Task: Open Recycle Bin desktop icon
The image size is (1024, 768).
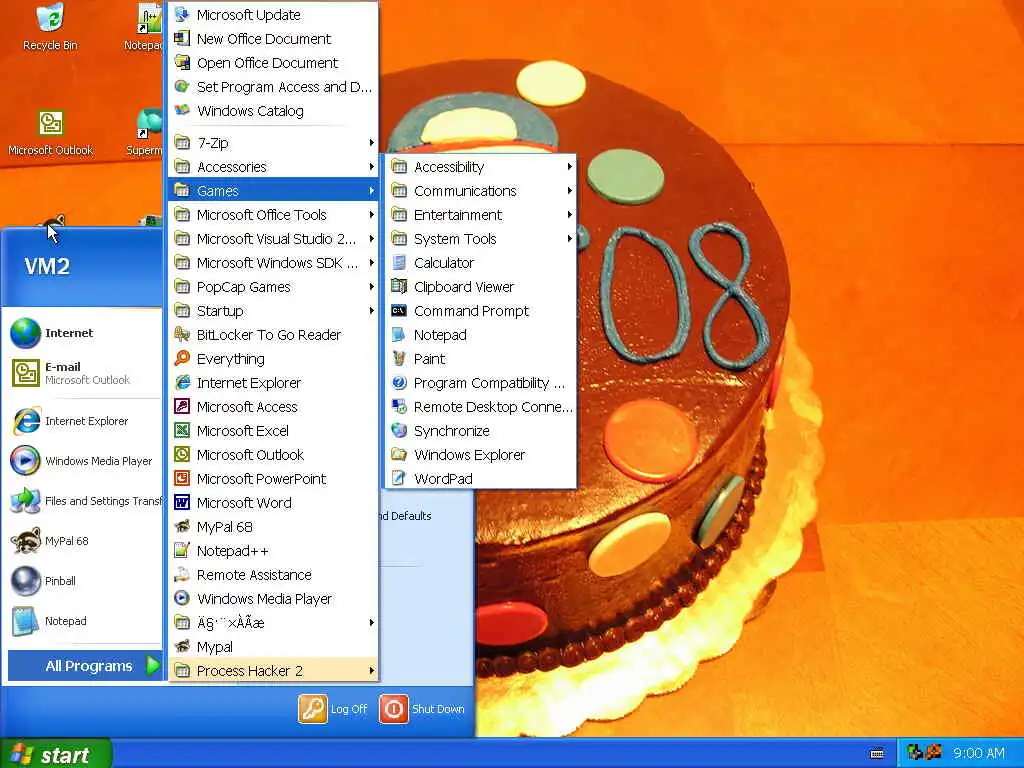Action: point(50,27)
